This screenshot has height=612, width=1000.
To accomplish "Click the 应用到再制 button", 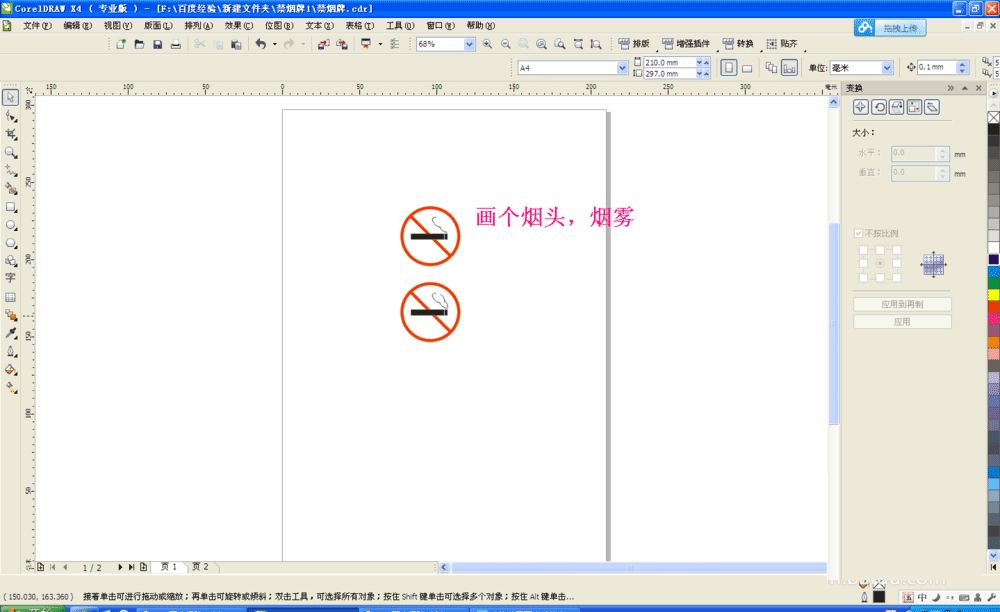I will [903, 303].
